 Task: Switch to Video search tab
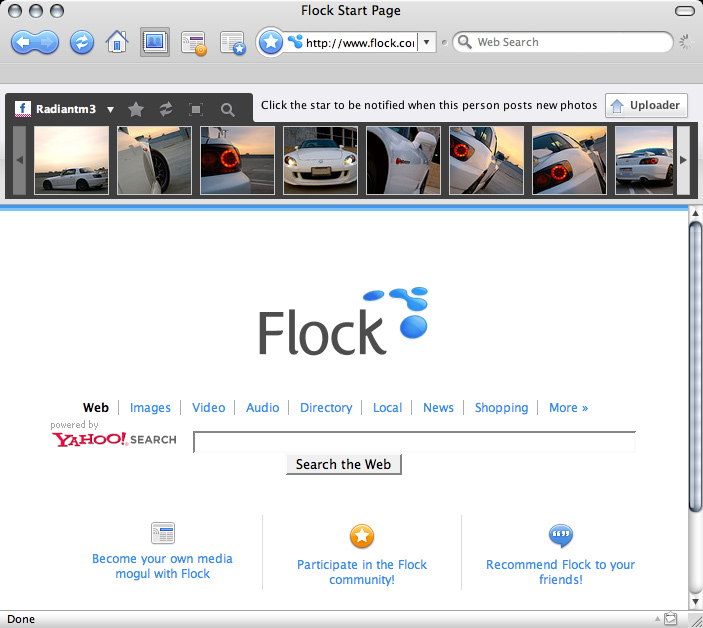[x=208, y=407]
